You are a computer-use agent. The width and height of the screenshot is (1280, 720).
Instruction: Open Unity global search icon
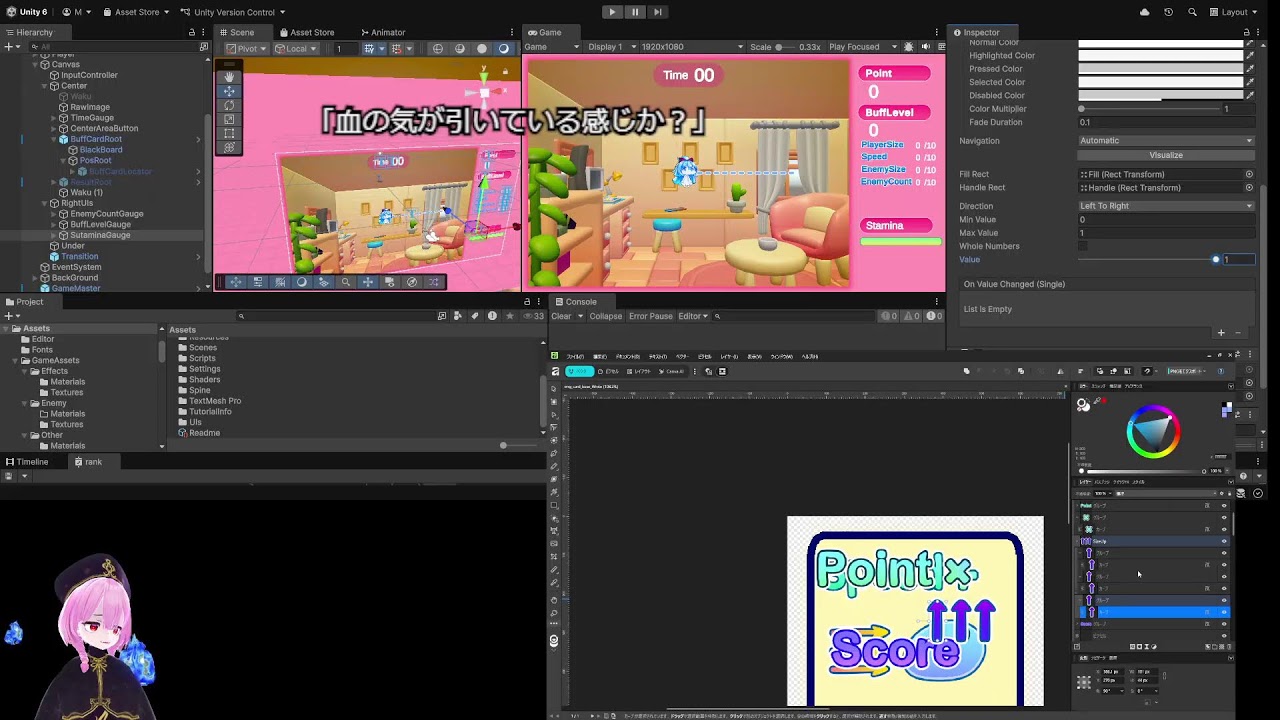[1192, 12]
